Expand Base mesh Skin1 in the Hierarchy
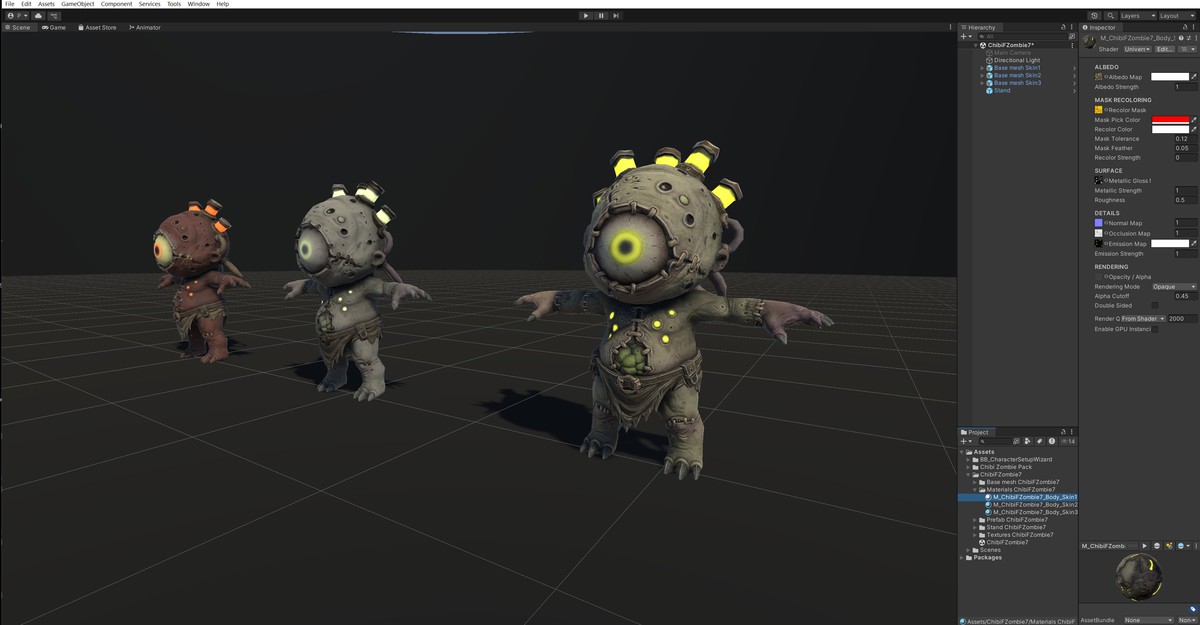 pos(983,68)
